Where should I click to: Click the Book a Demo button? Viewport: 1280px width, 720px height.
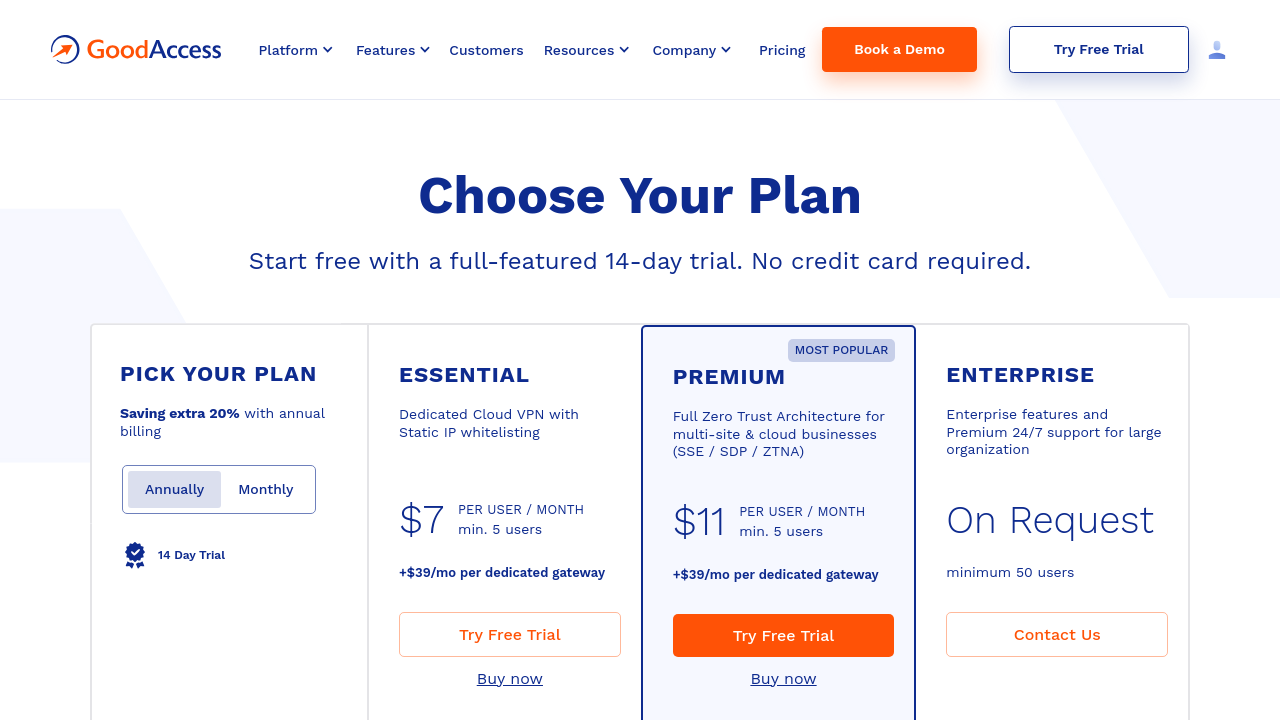pyautogui.click(x=899, y=49)
